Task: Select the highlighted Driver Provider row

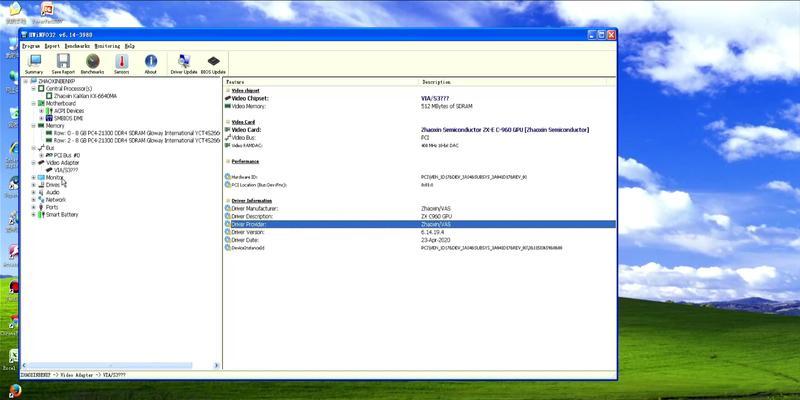Action: point(419,224)
